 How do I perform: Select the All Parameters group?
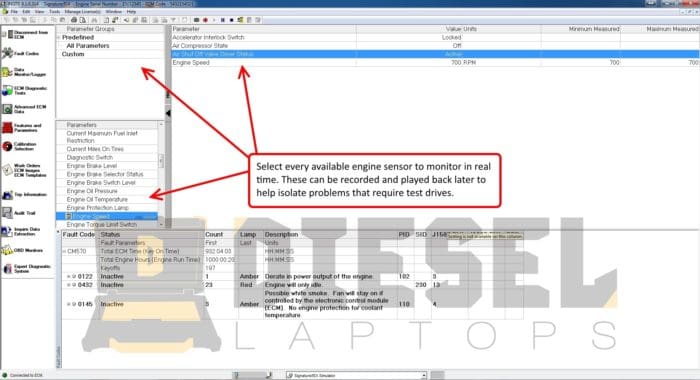click(x=88, y=46)
